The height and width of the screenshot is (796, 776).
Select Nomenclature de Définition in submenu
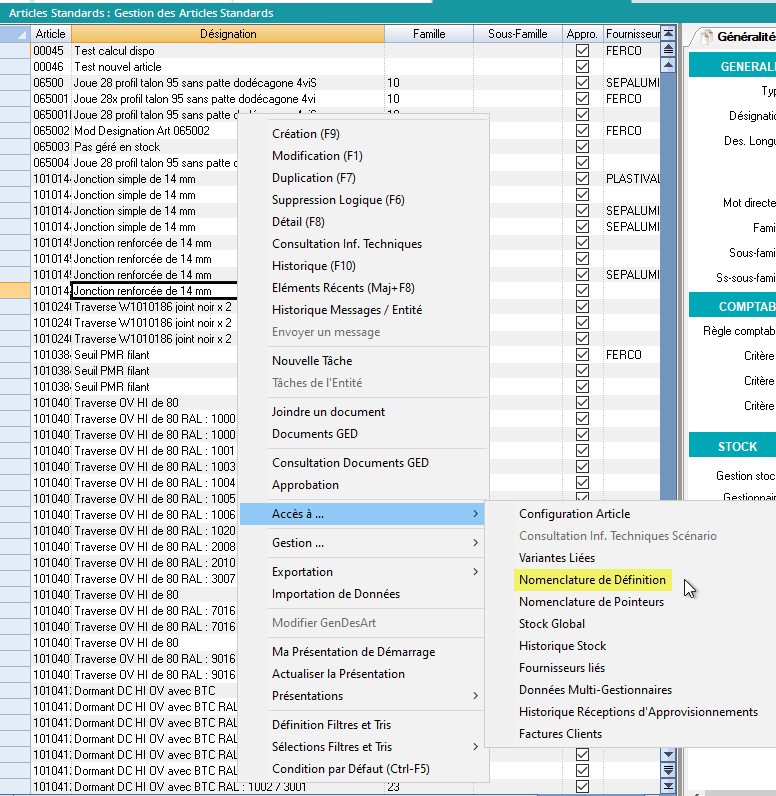590,580
